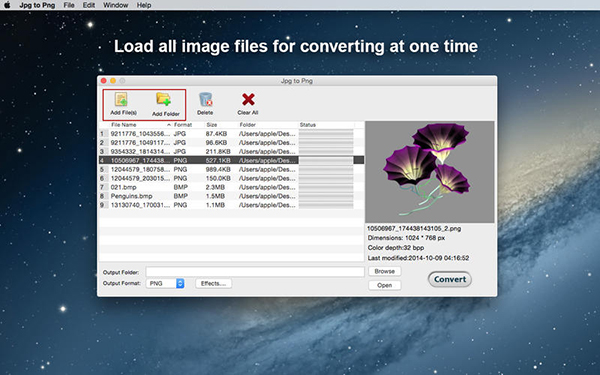This screenshot has width=600, height=375.
Task: Open the Jpg to Png application menu
Action: point(37,5)
